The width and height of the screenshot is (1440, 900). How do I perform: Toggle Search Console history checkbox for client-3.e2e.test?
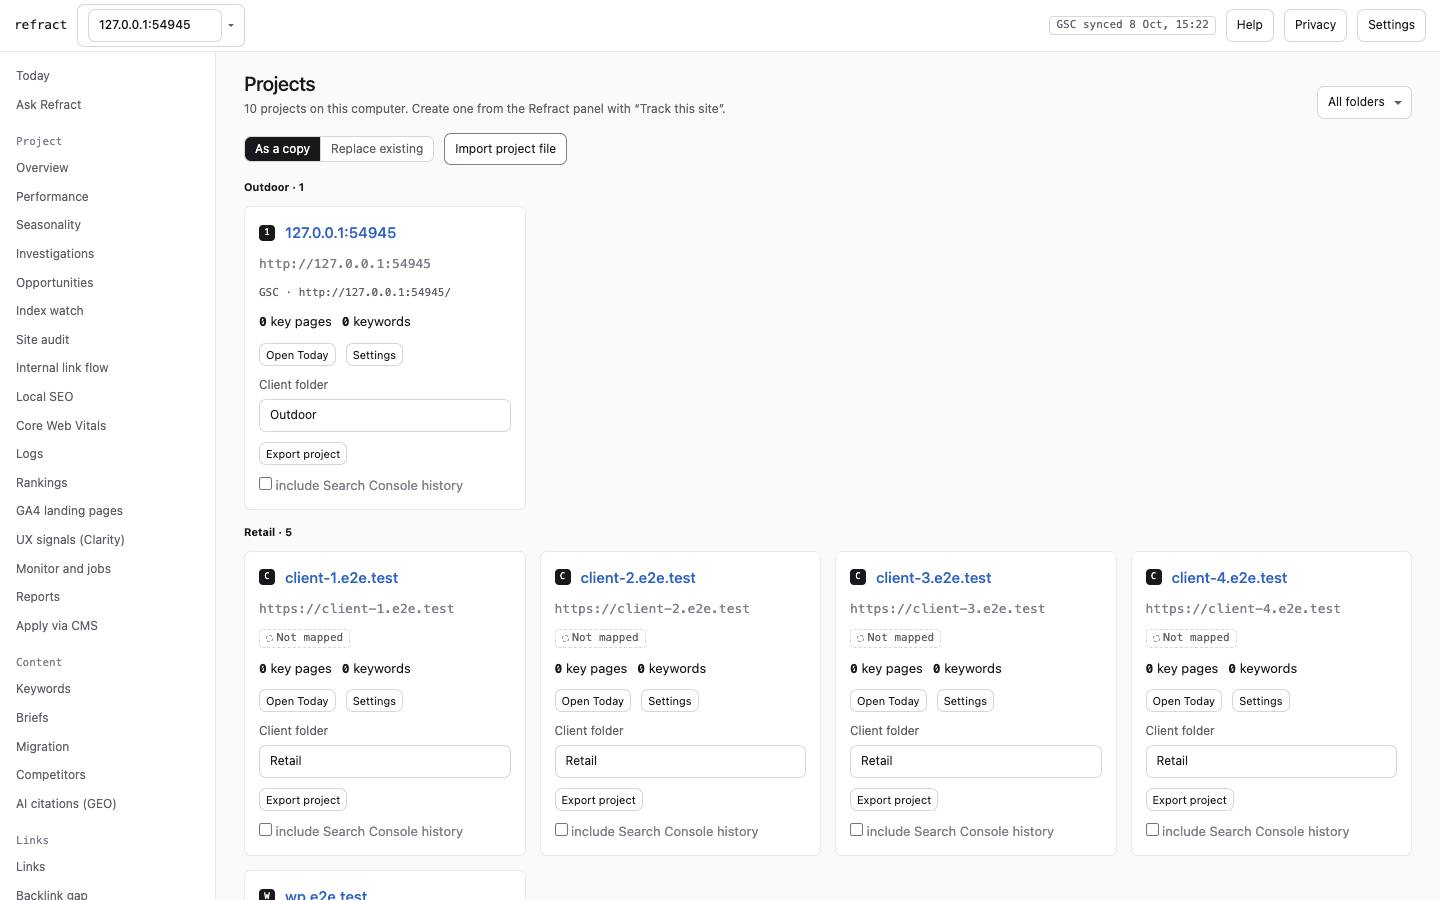[x=857, y=830]
